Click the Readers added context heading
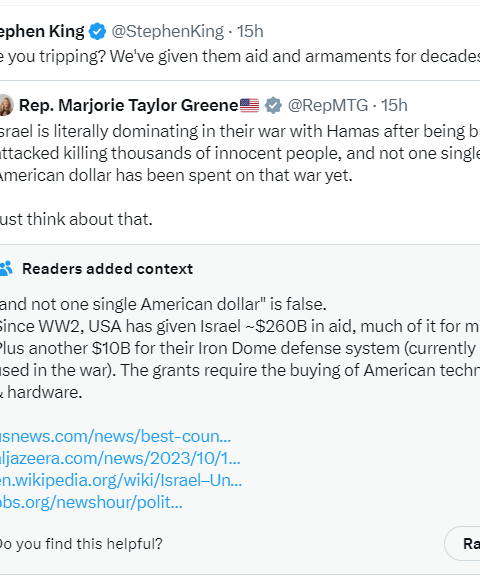Screen dimensions: 480x580 click(108, 269)
